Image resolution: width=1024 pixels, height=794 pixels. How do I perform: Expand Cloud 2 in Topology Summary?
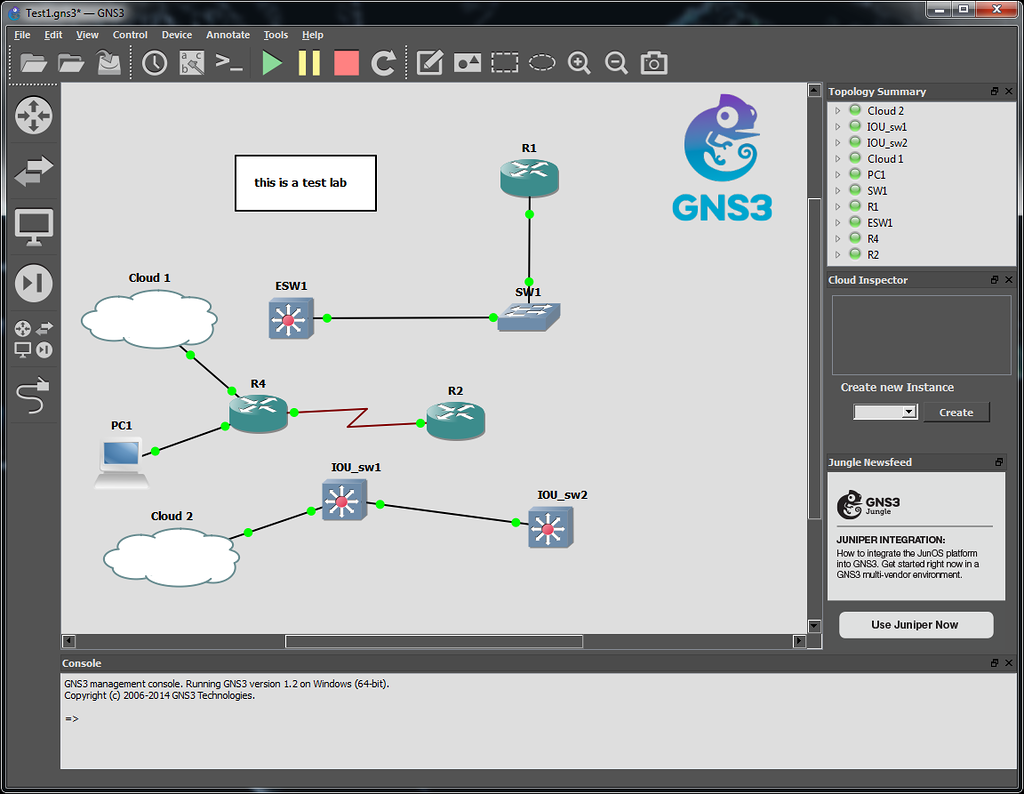(837, 111)
